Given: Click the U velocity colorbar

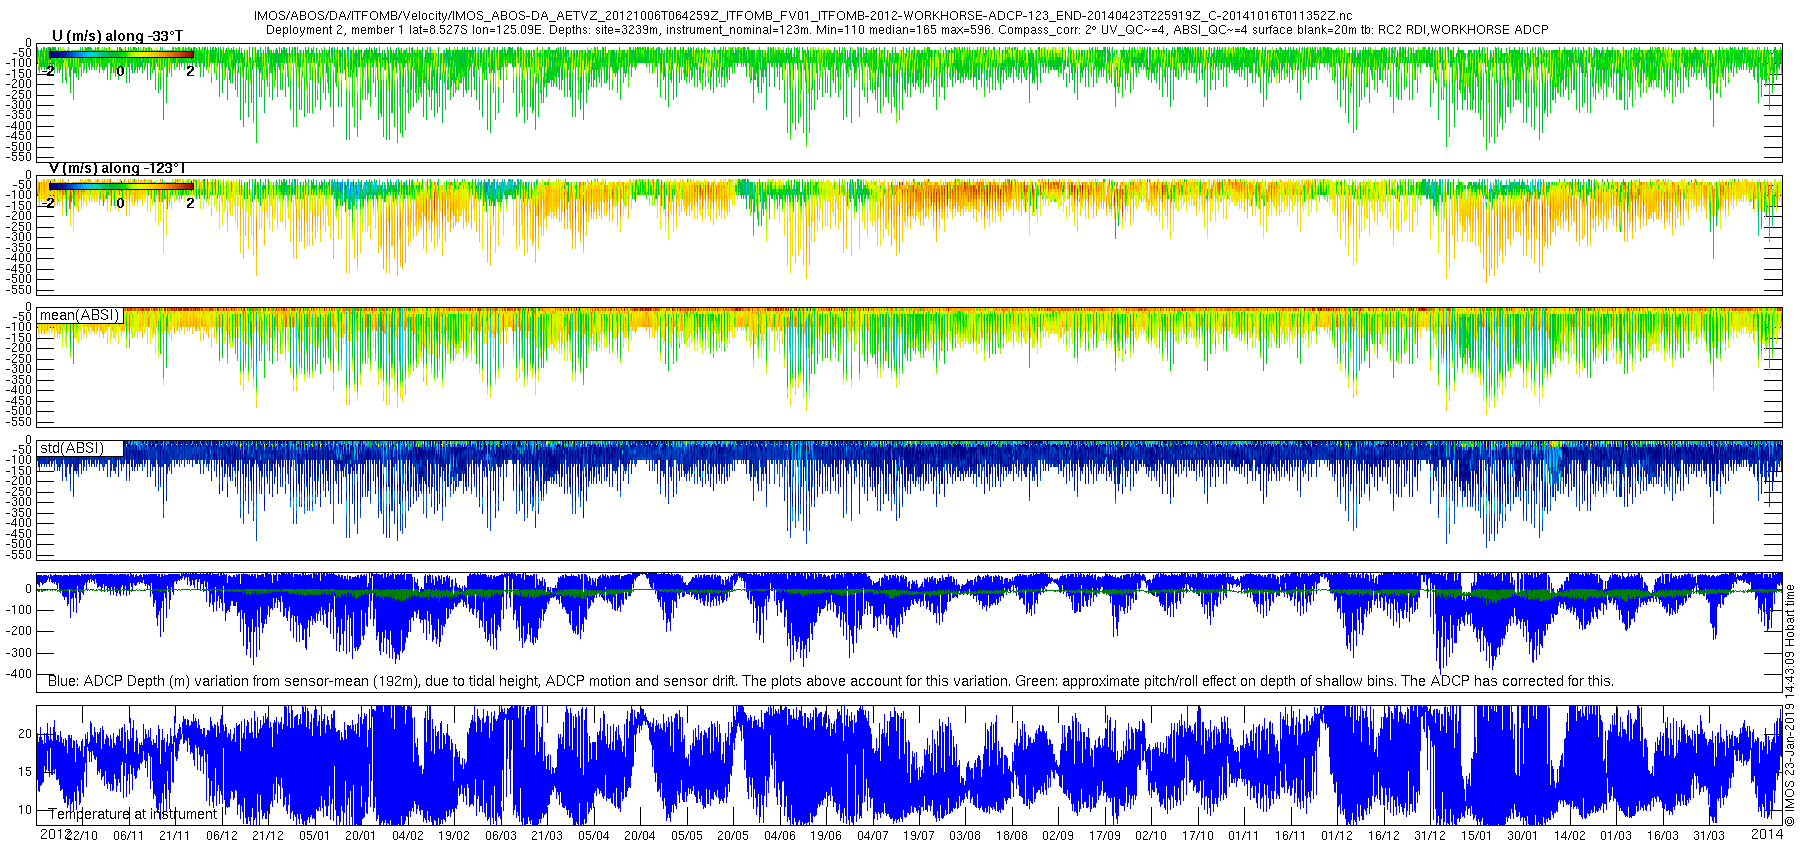Looking at the screenshot, I should click(x=120, y=54).
